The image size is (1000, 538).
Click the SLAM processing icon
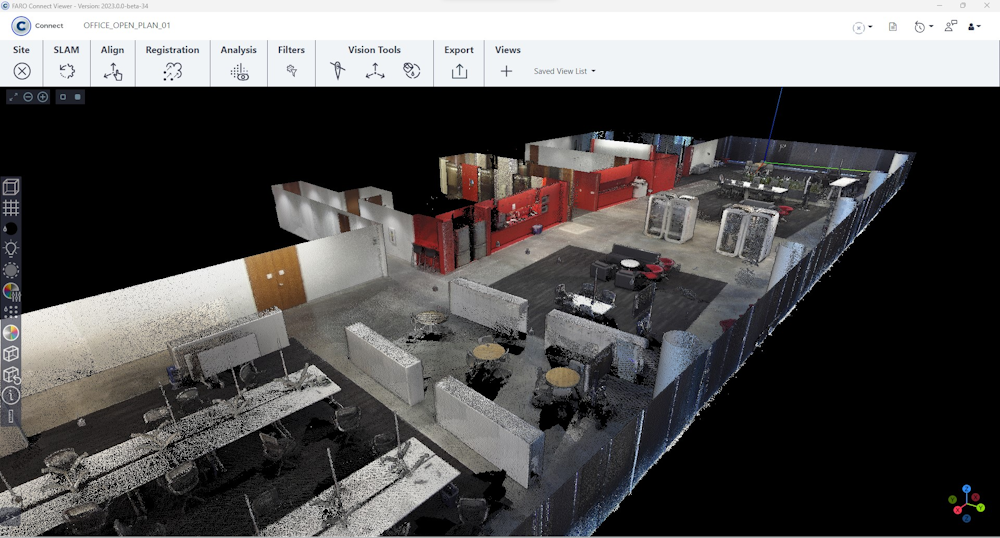pos(67,71)
